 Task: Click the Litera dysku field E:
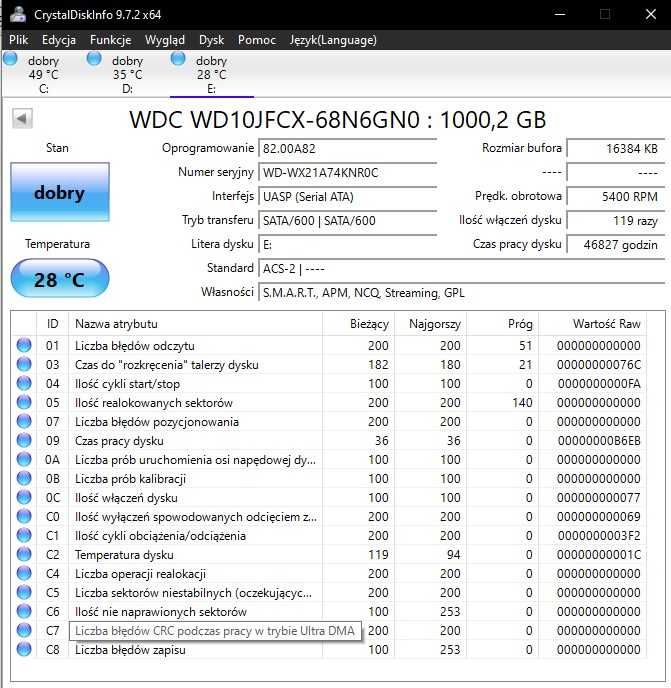(x=348, y=244)
